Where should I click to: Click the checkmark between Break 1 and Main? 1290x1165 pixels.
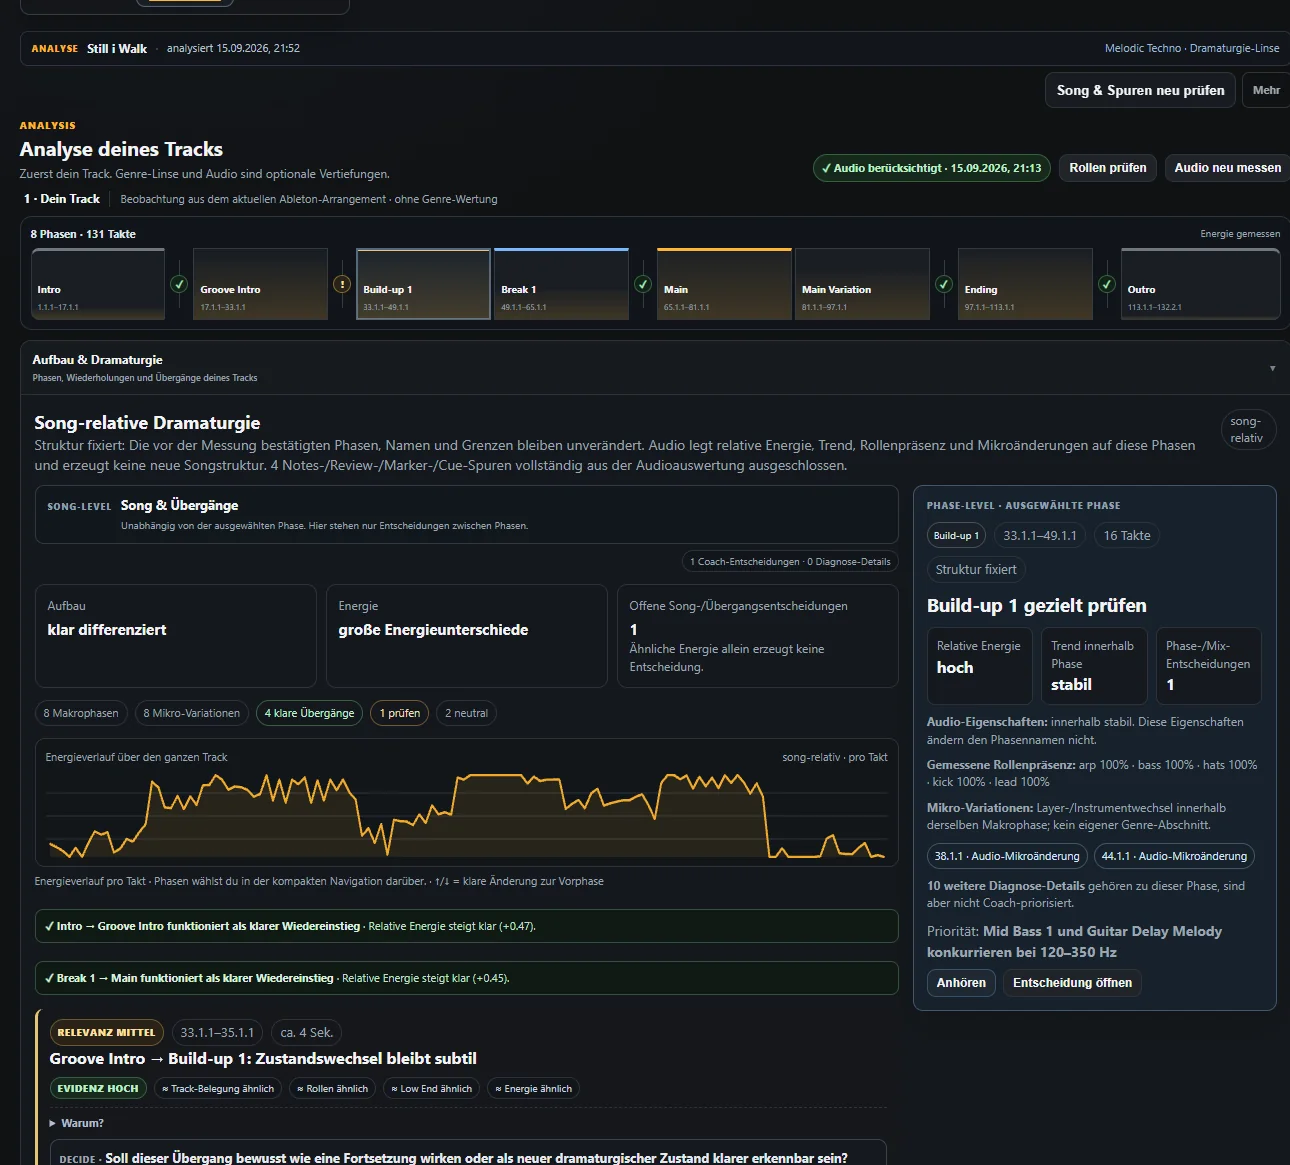click(643, 284)
